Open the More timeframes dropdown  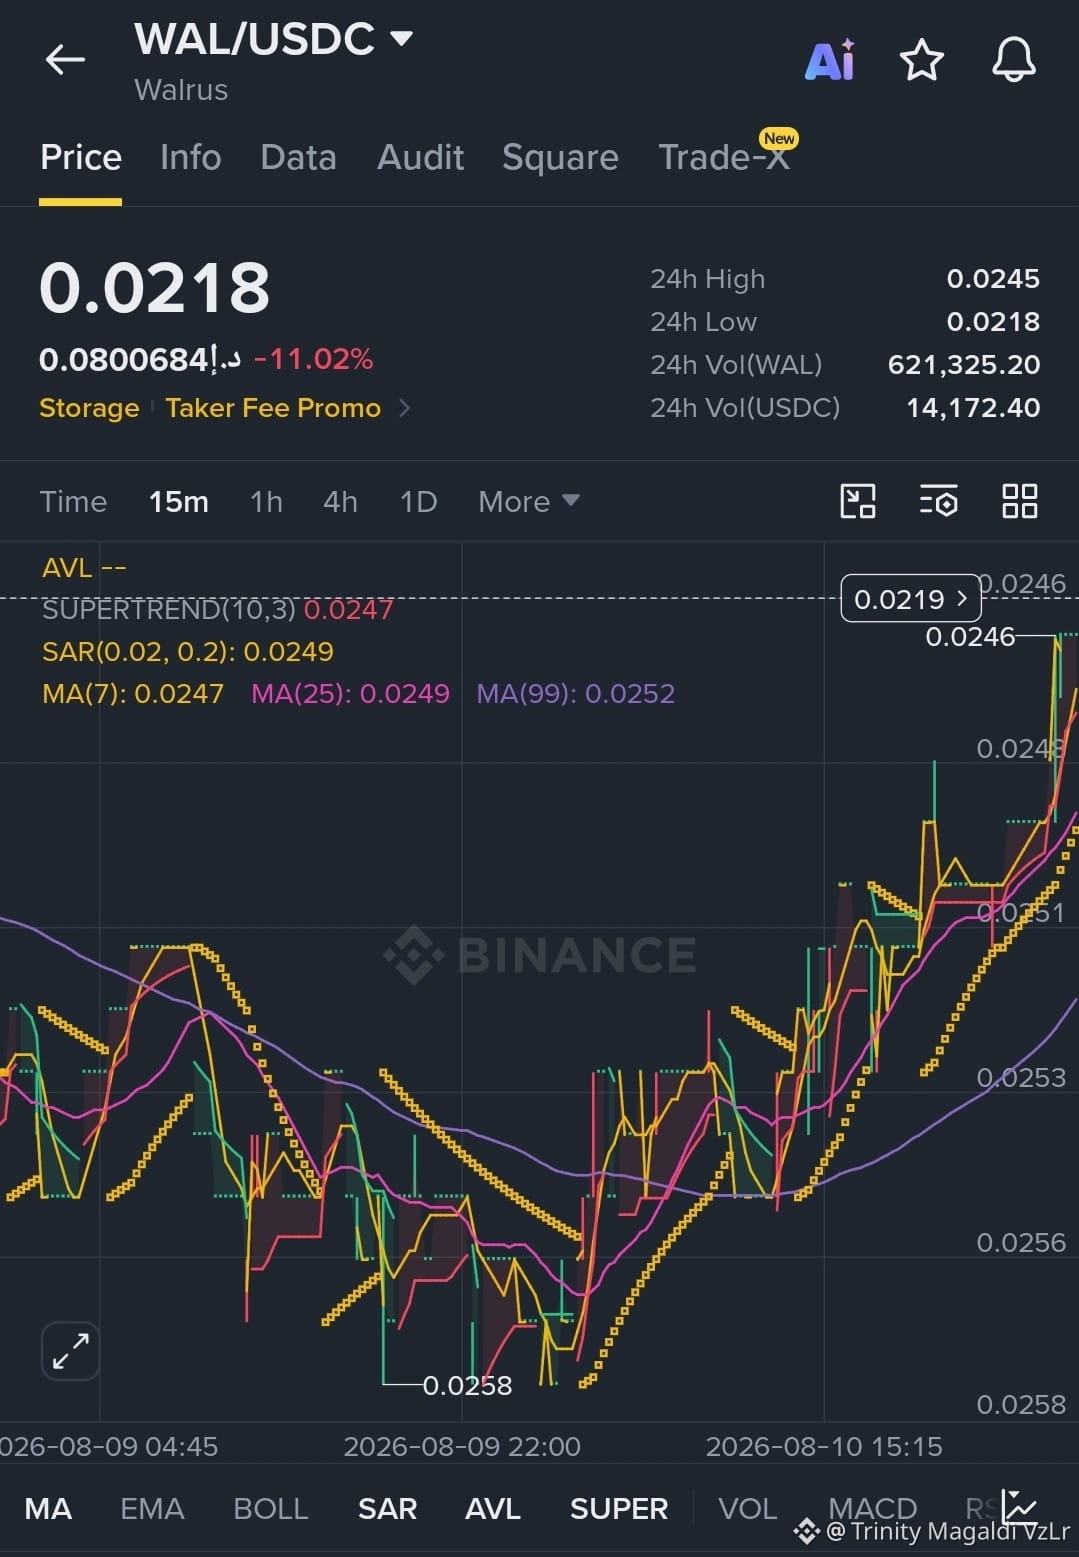coord(528,501)
